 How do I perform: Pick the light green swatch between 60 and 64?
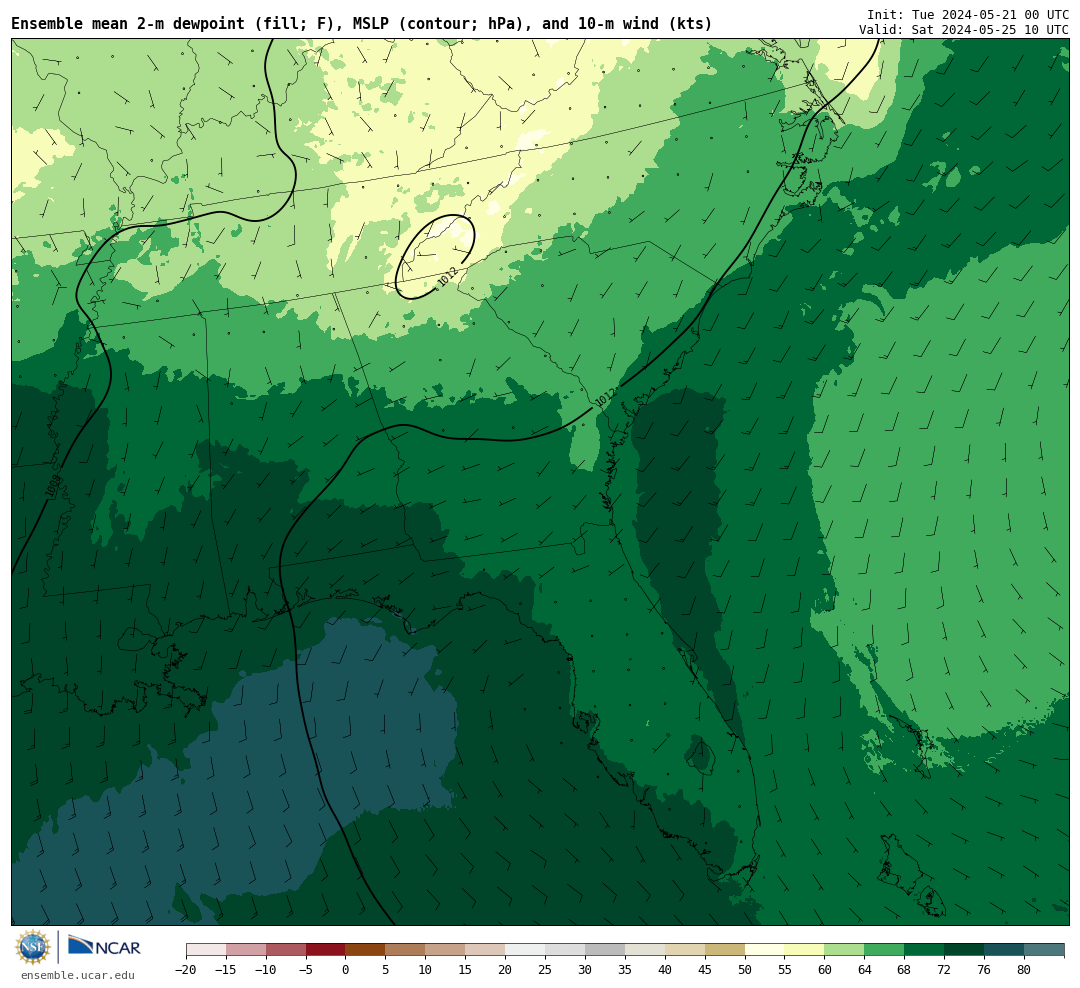(x=845, y=950)
